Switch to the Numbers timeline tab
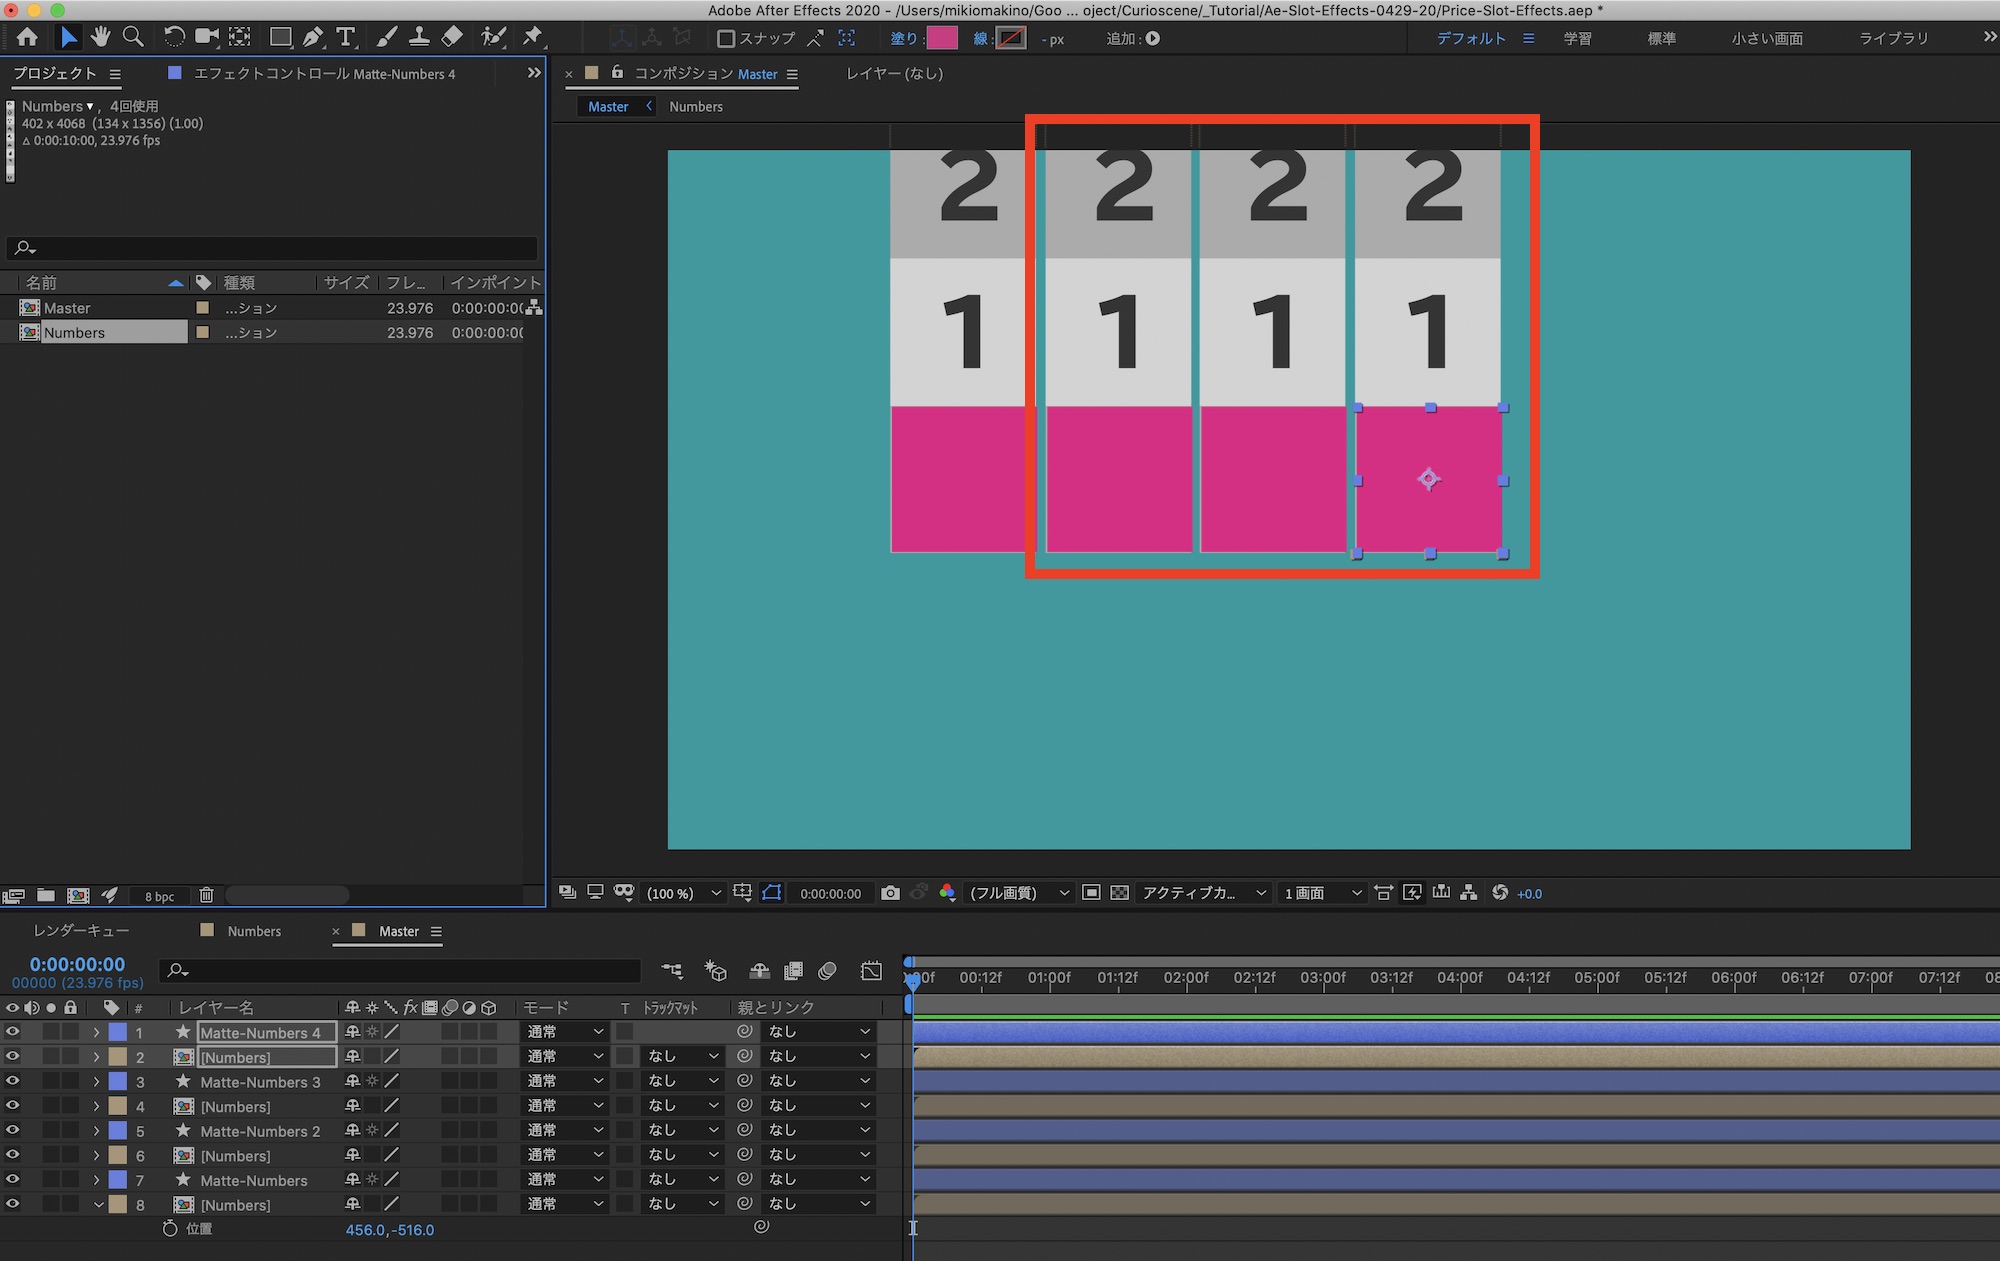 pos(254,931)
